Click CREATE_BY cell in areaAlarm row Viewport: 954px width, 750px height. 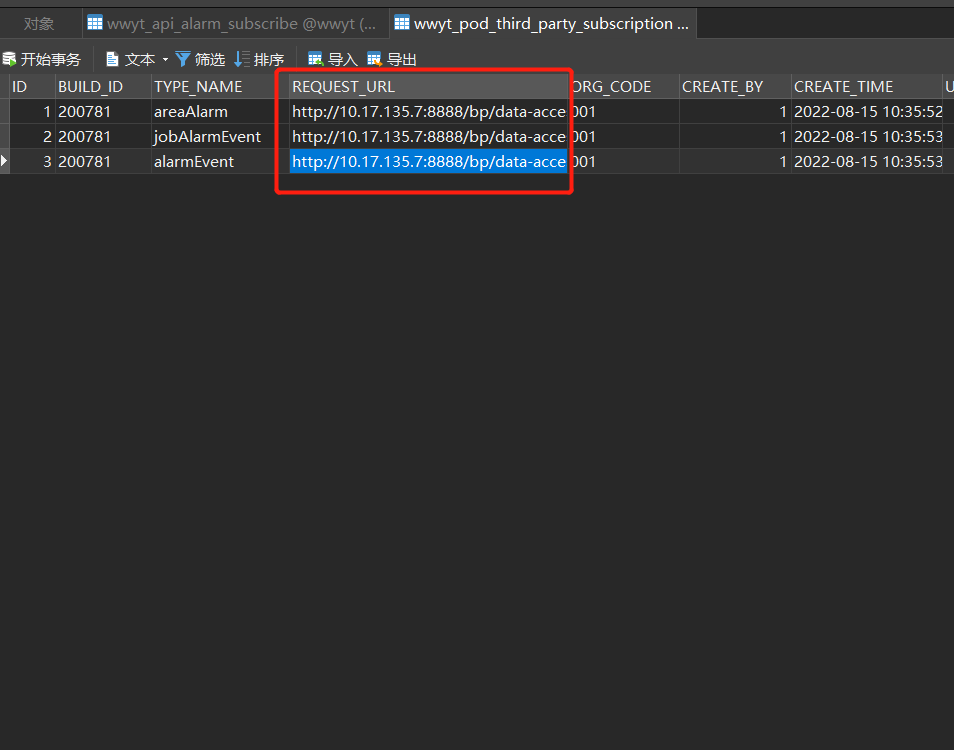point(735,111)
